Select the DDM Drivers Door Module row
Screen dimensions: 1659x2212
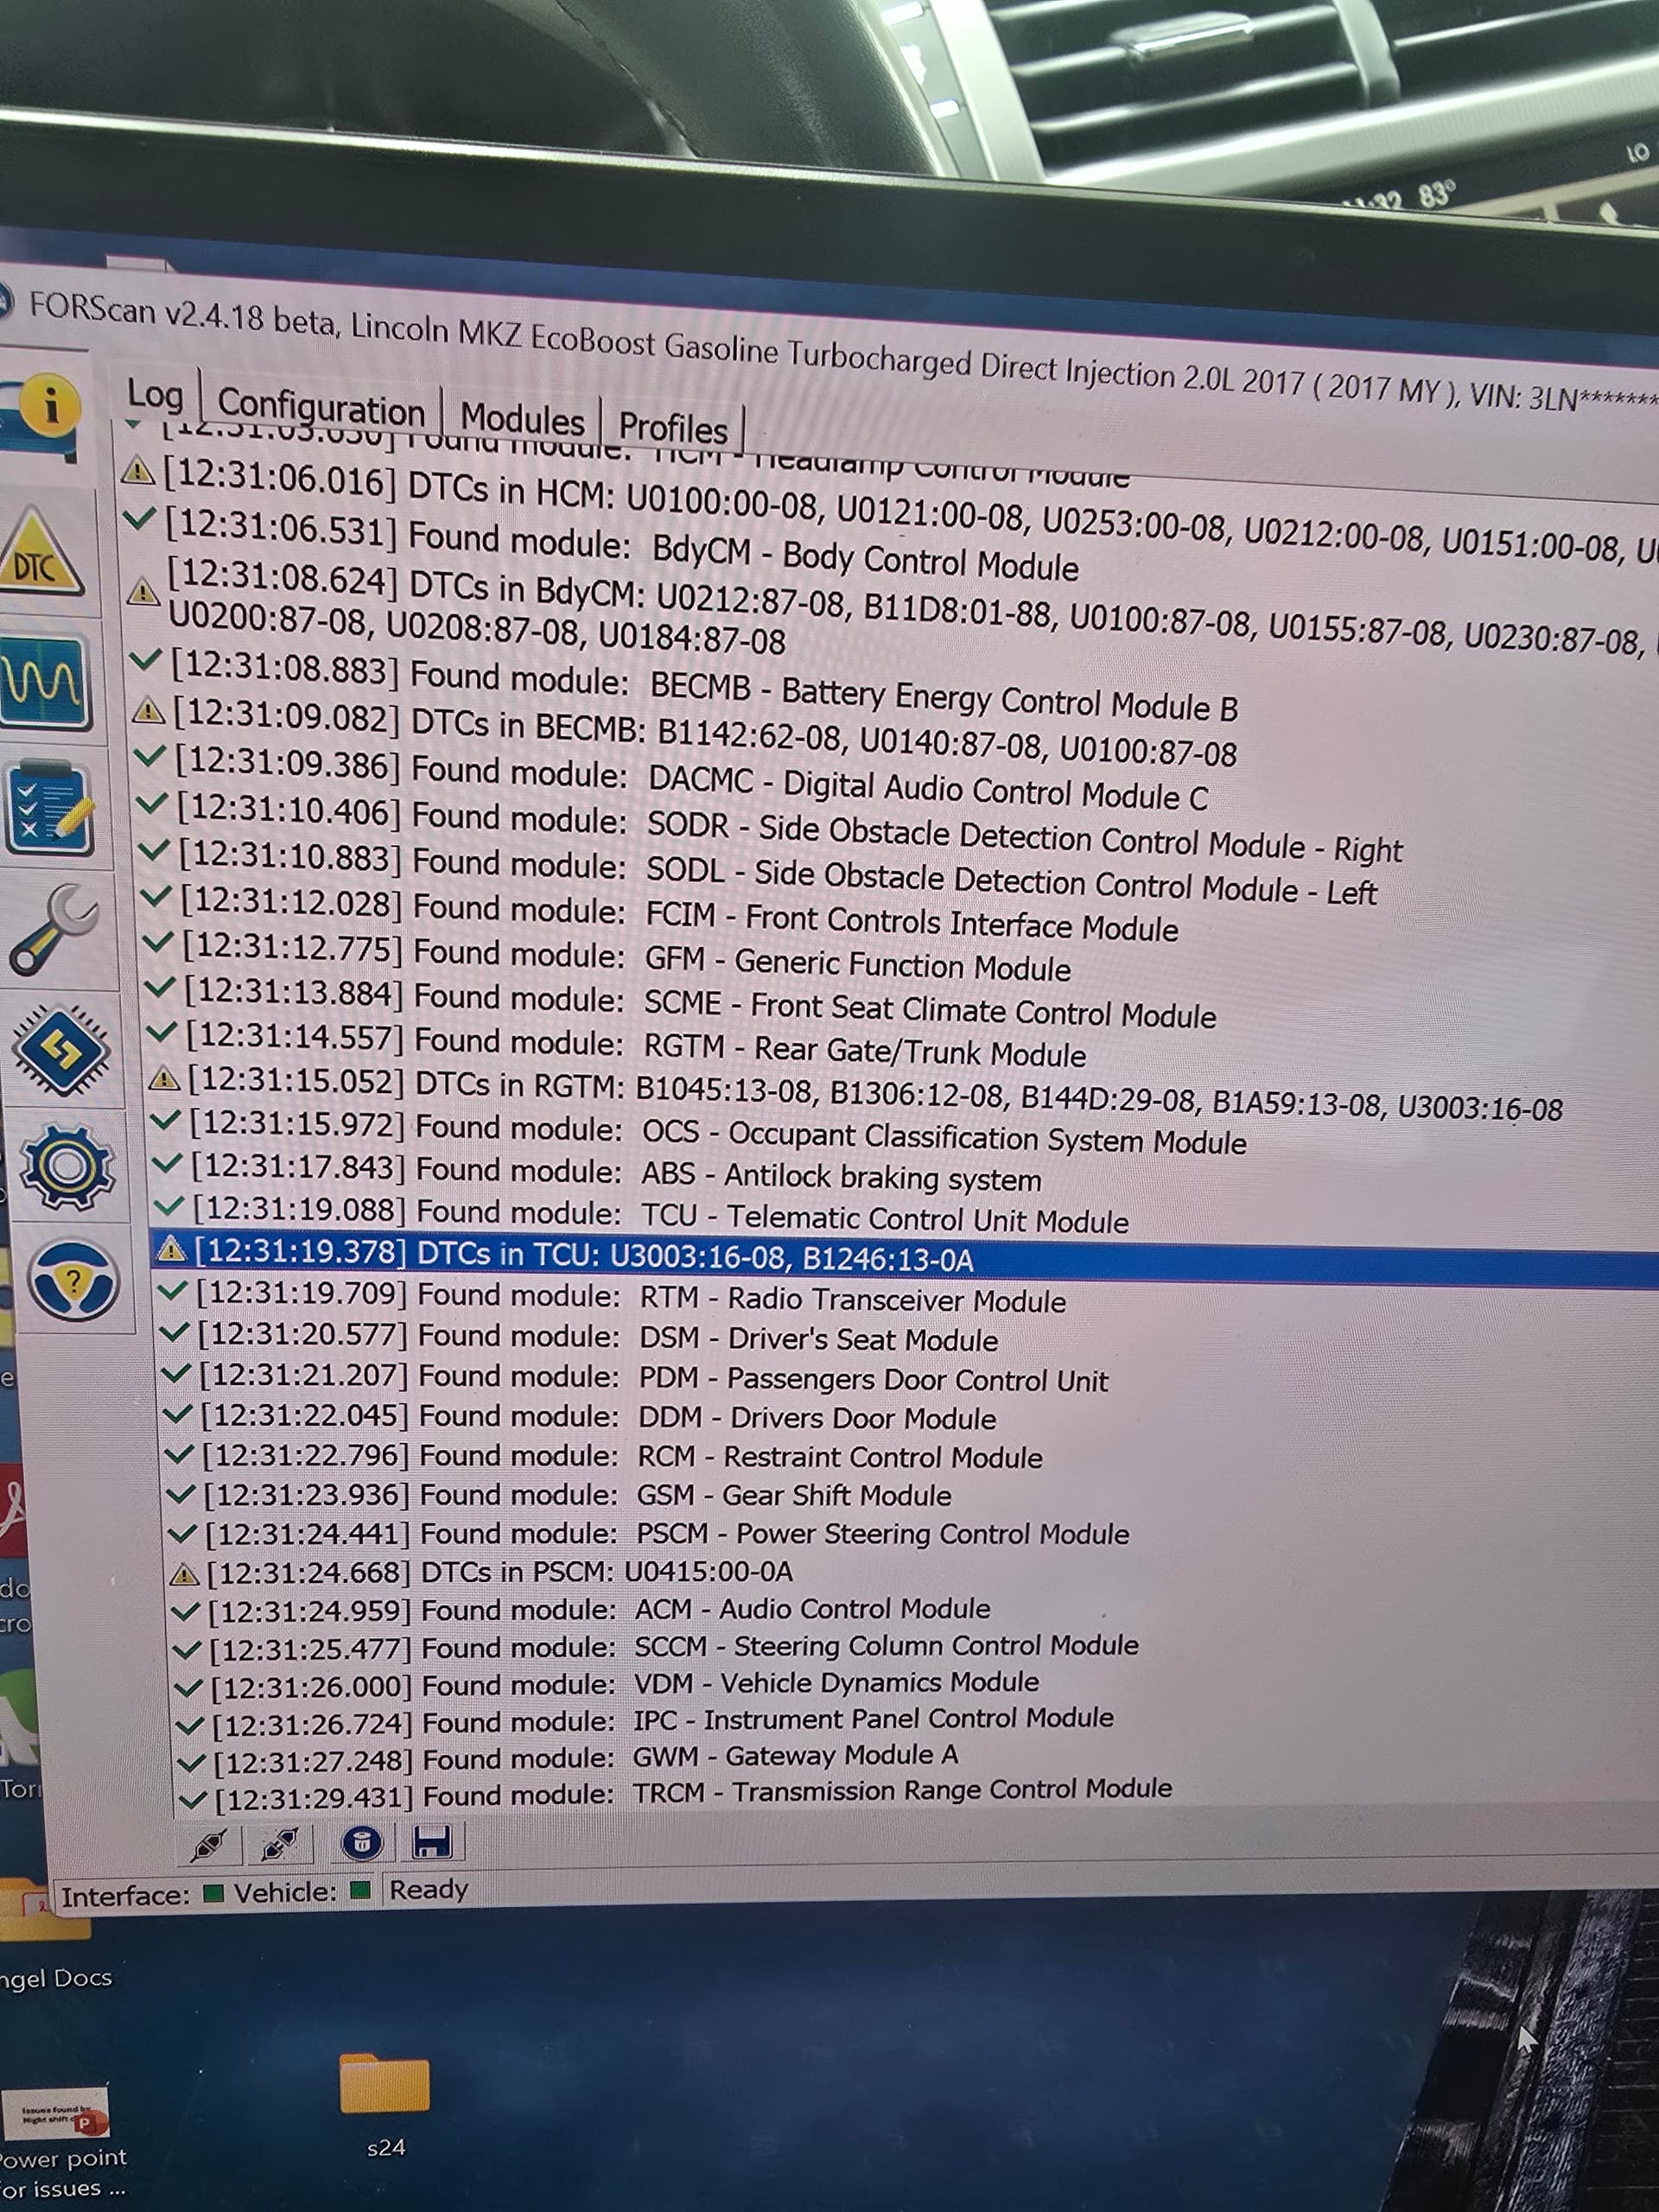coord(580,1417)
